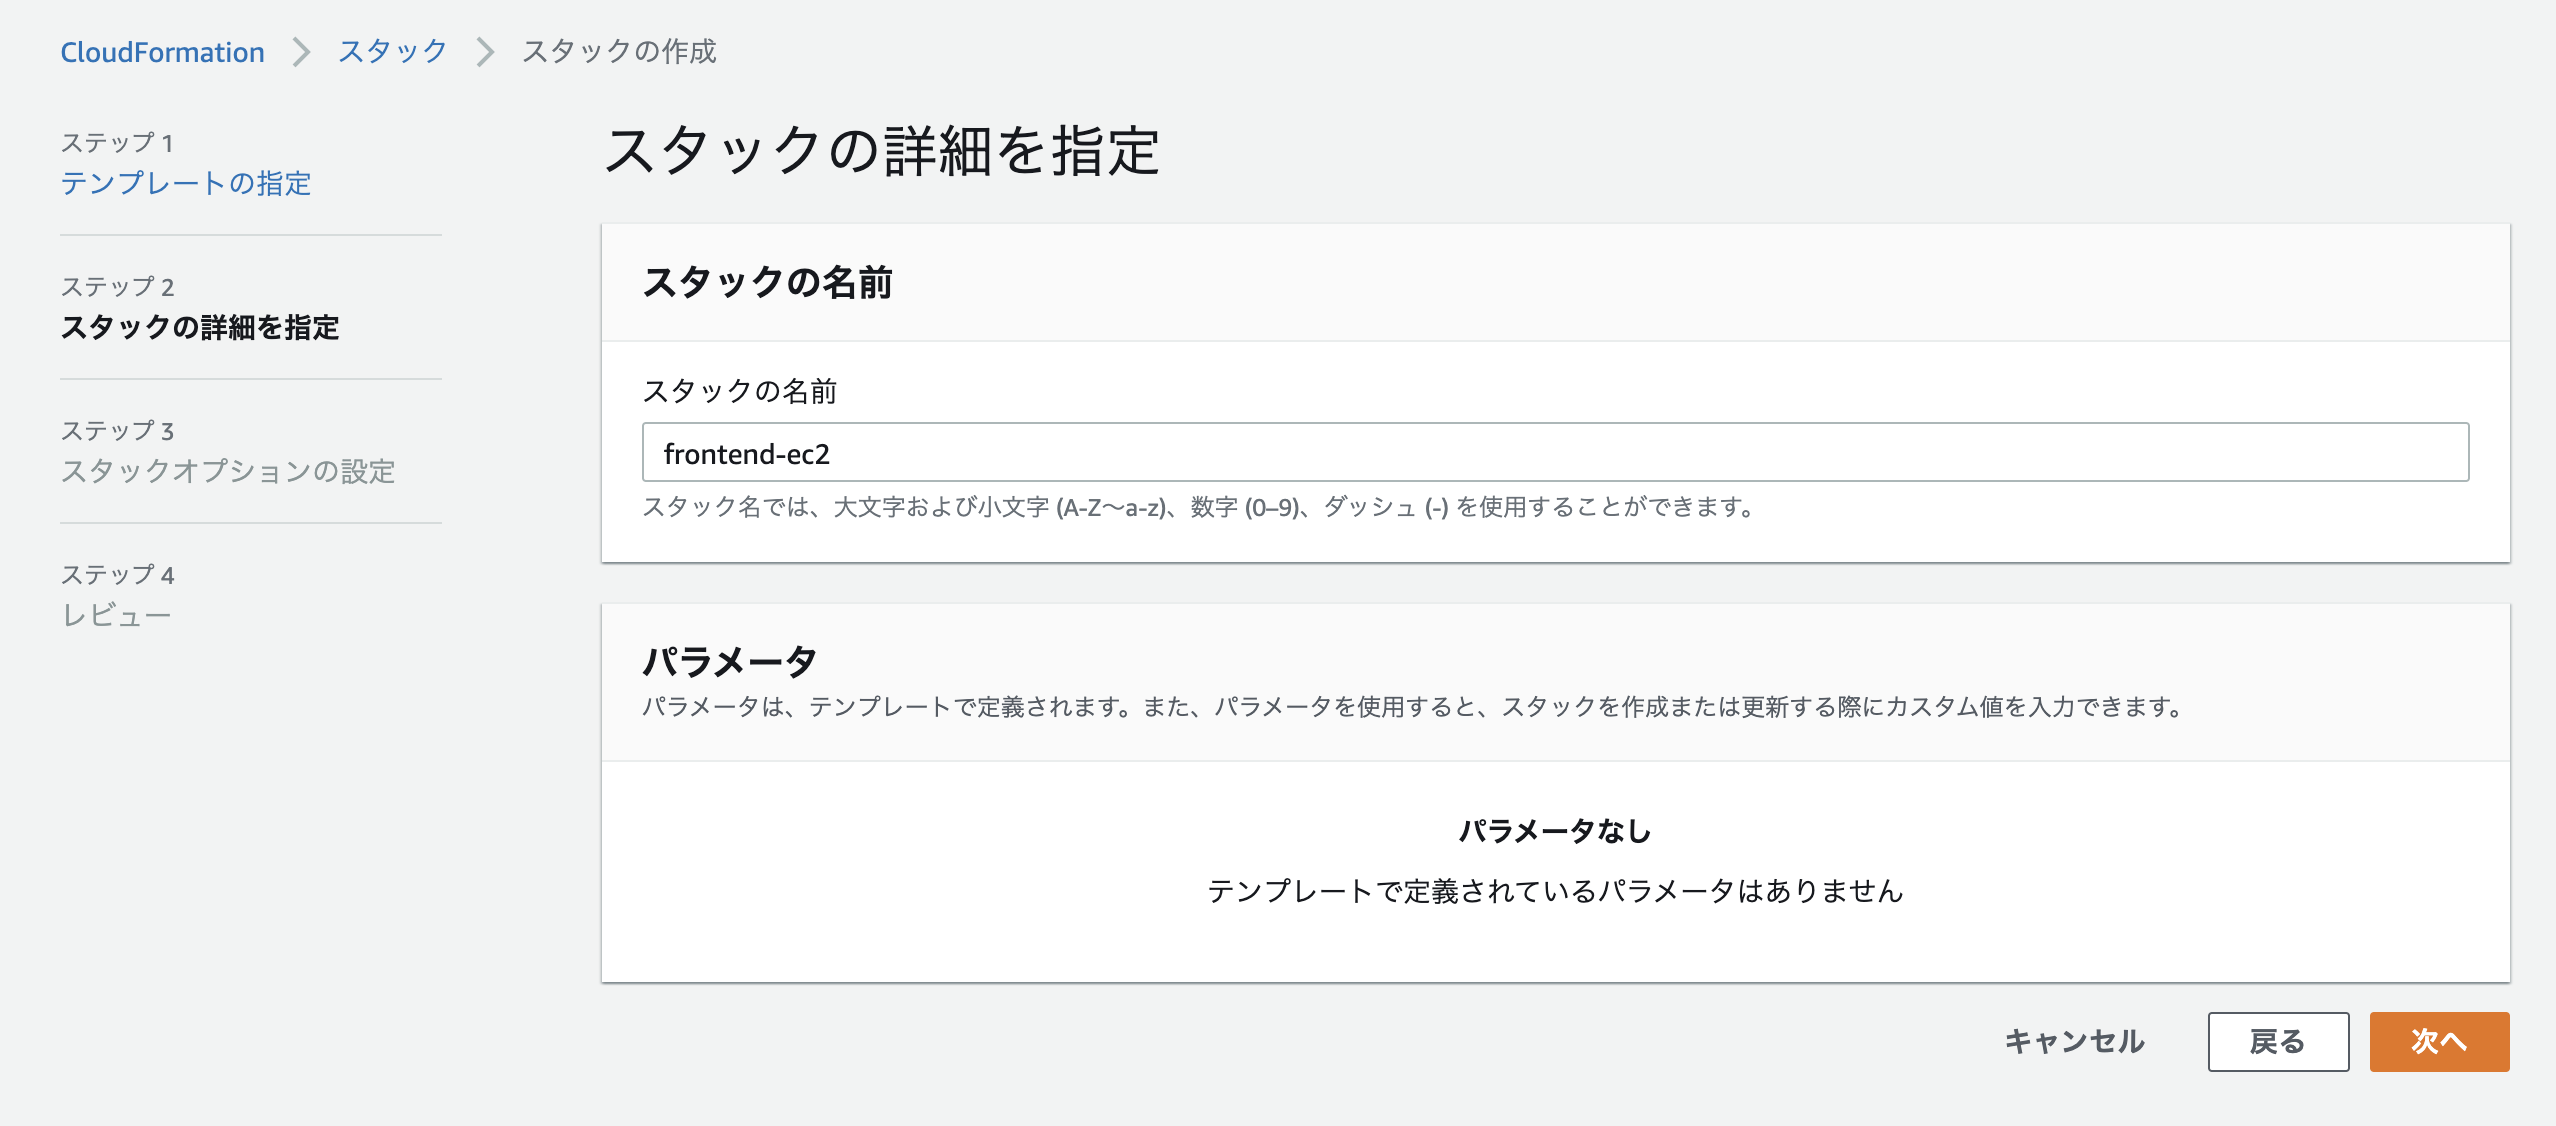Click the chevron after CloudFormation breadcrumb
2556x1126 pixels.
300,51
